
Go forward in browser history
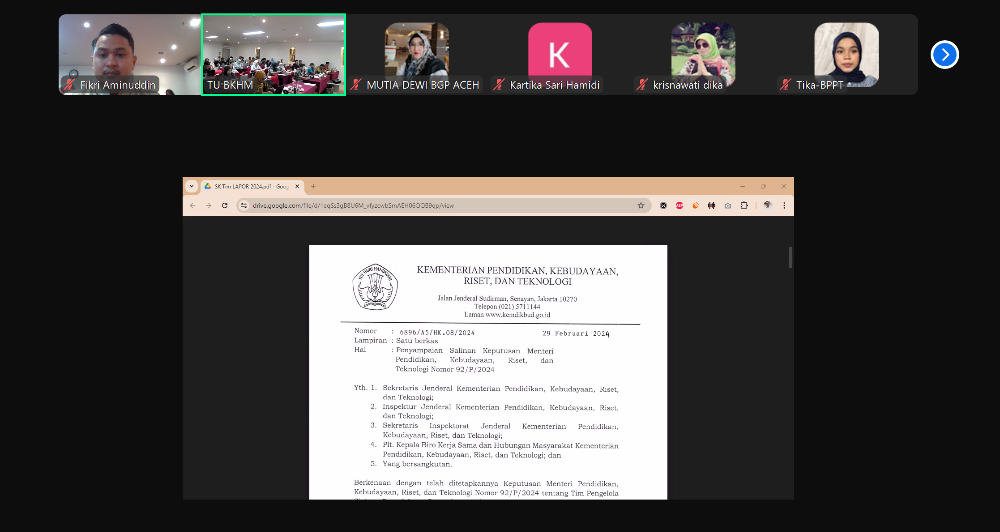pyautogui.click(x=209, y=205)
